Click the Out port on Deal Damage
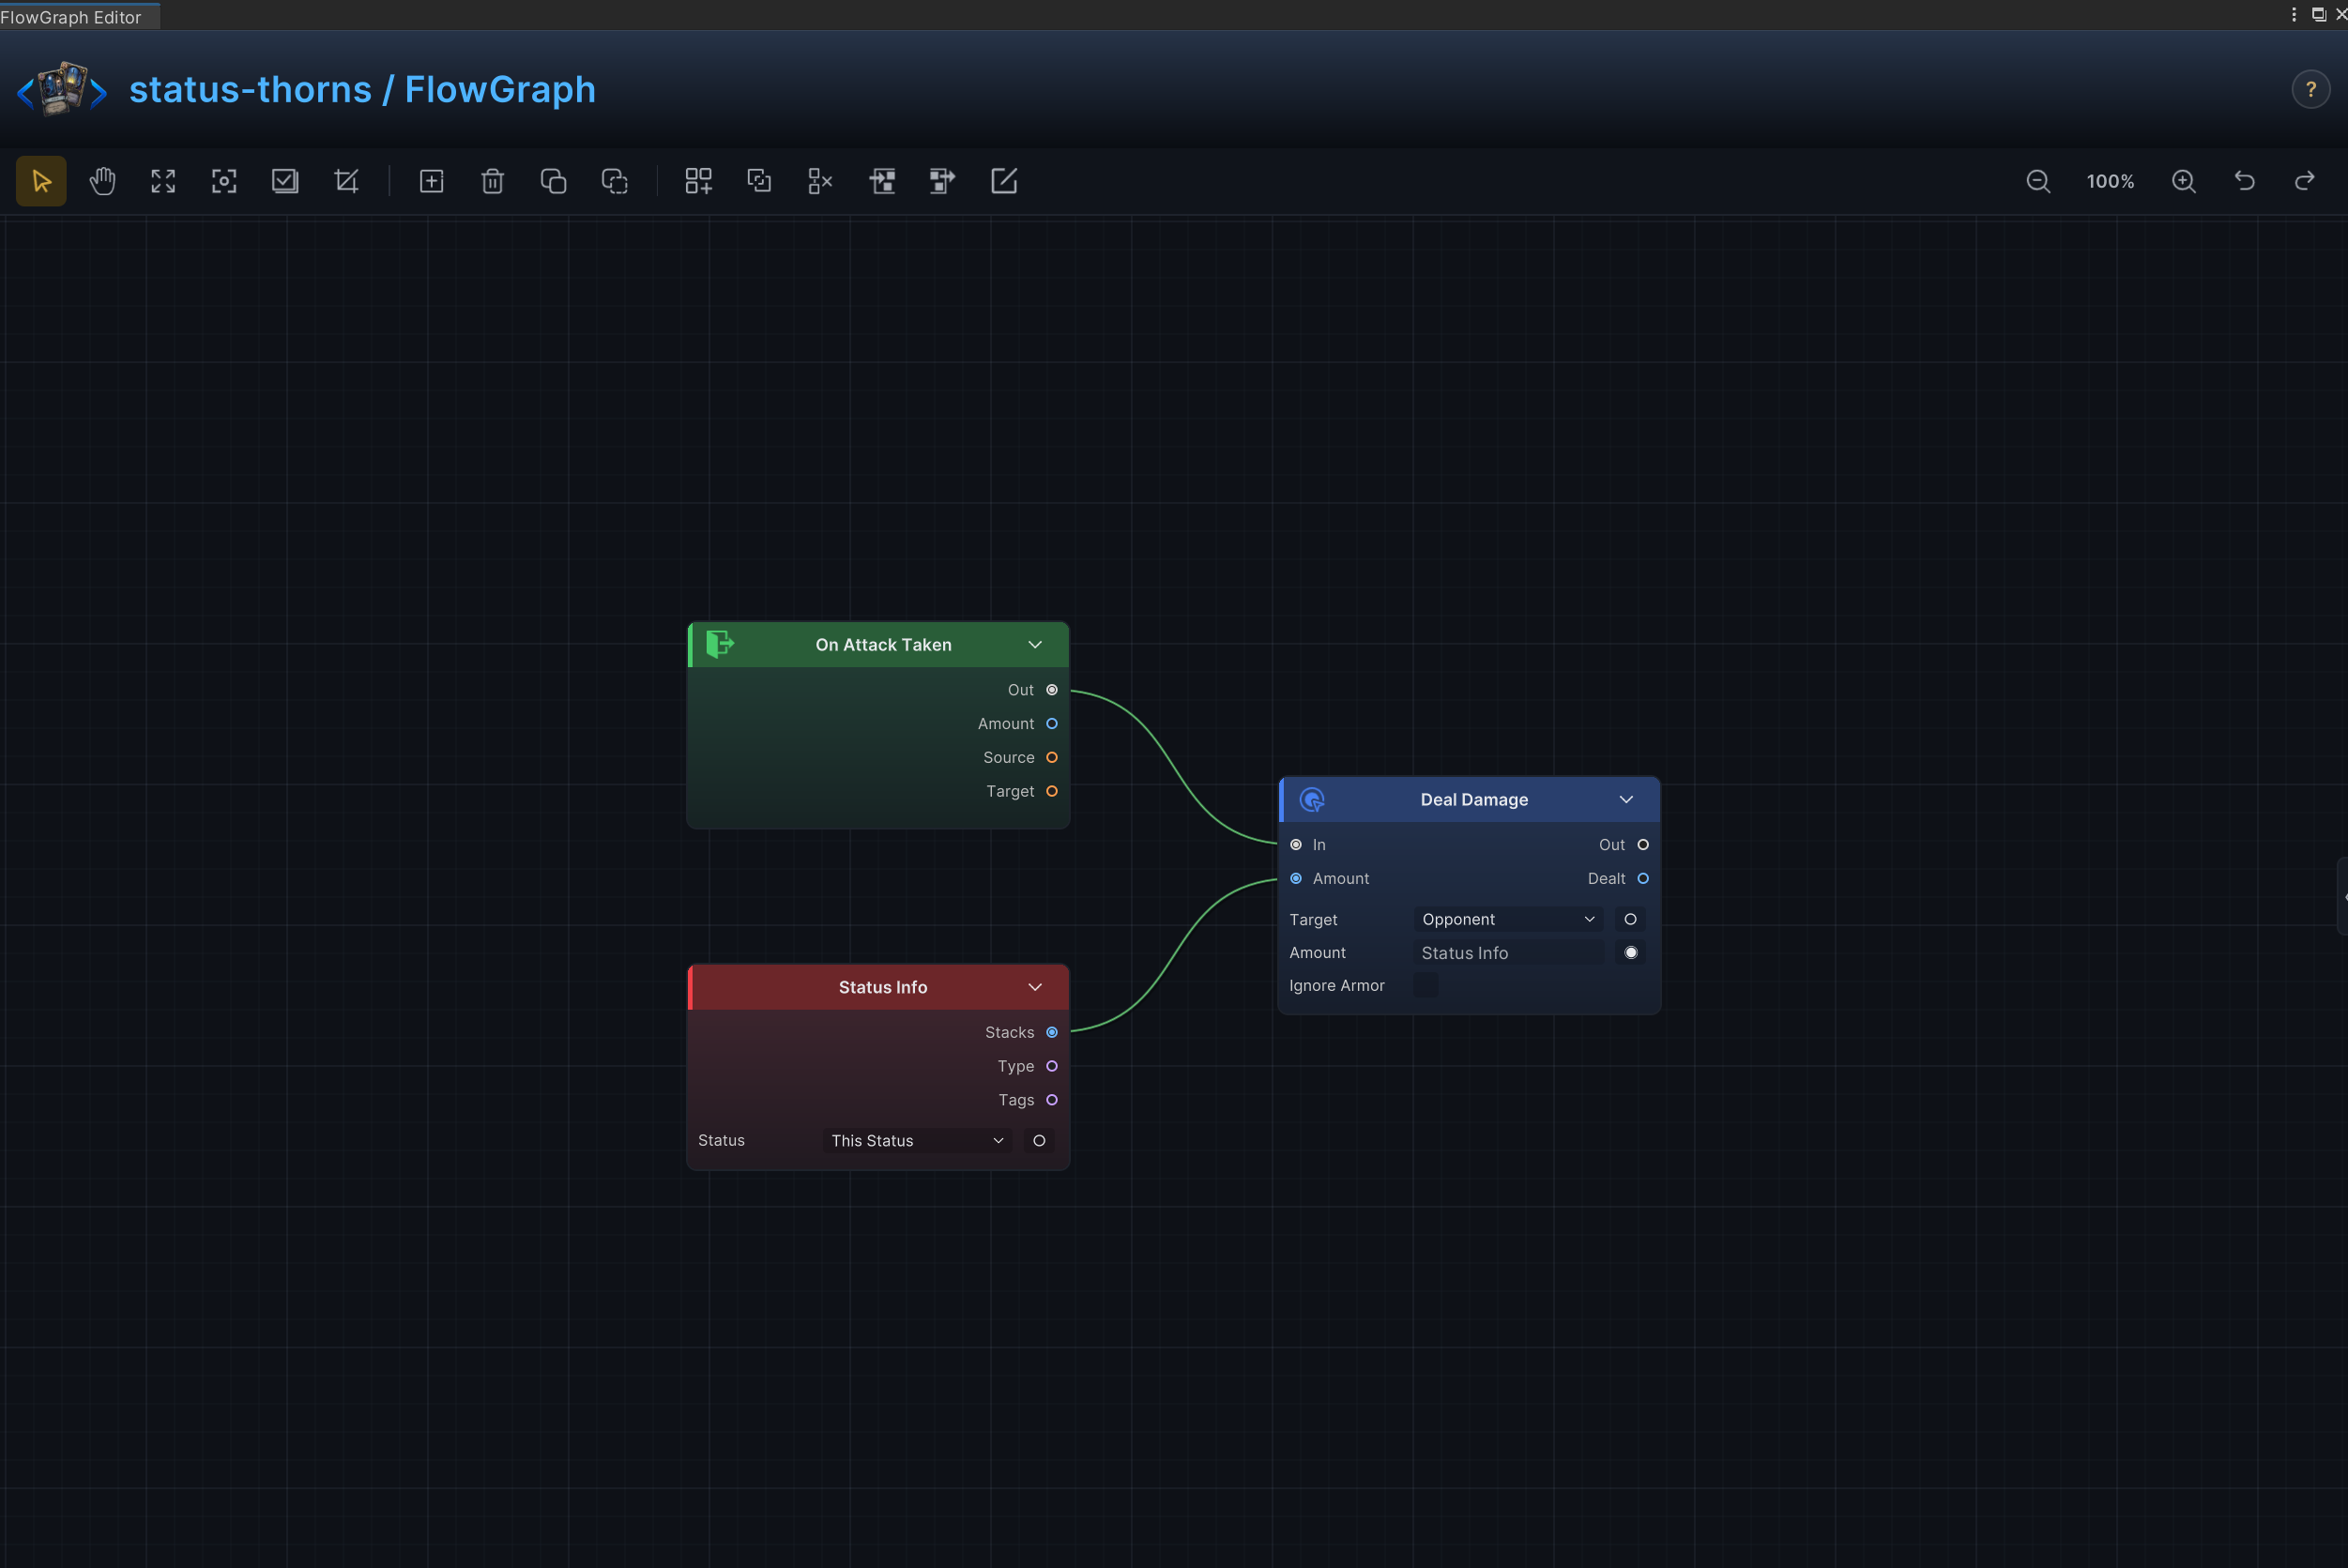This screenshot has height=1568, width=2348. click(1643, 845)
